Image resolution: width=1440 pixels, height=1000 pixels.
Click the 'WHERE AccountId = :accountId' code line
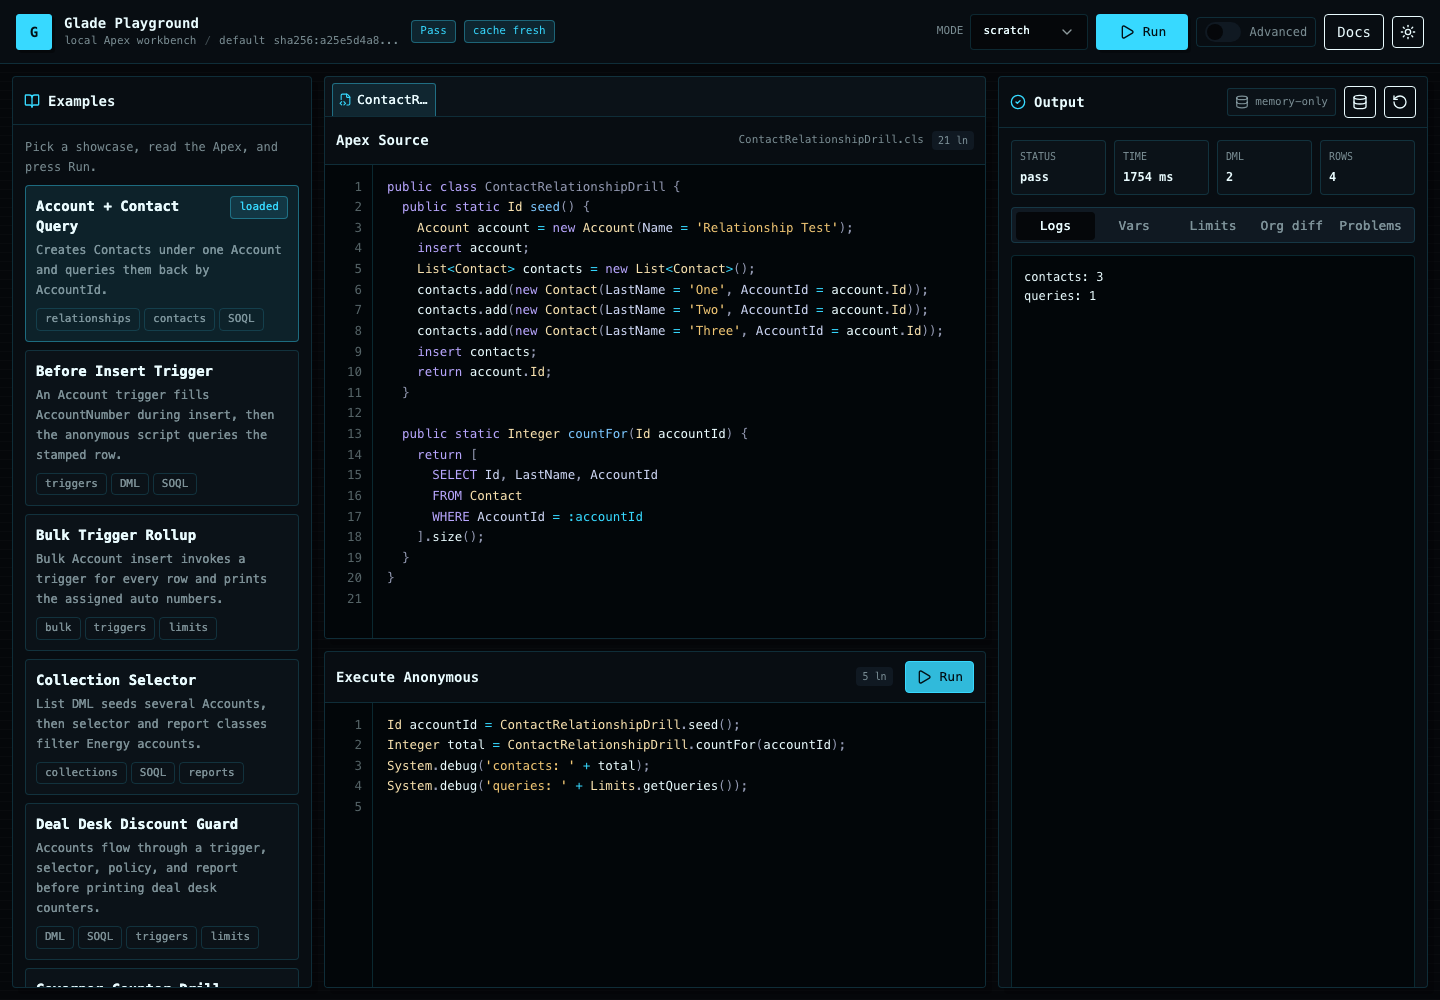coord(537,517)
